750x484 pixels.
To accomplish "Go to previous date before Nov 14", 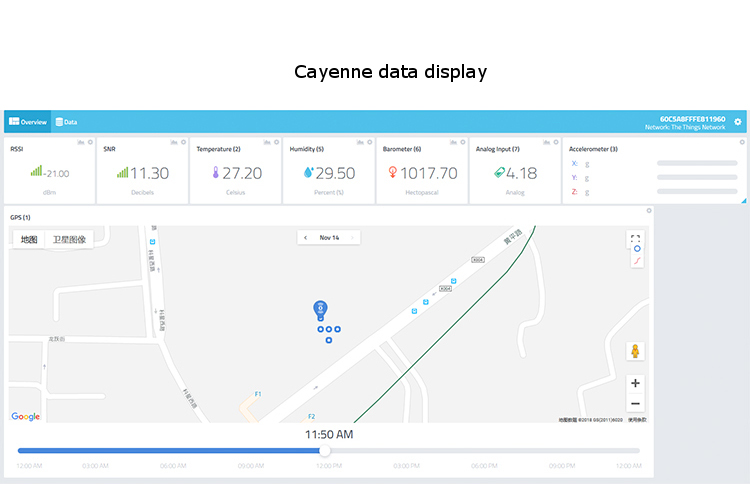I will [x=305, y=238].
